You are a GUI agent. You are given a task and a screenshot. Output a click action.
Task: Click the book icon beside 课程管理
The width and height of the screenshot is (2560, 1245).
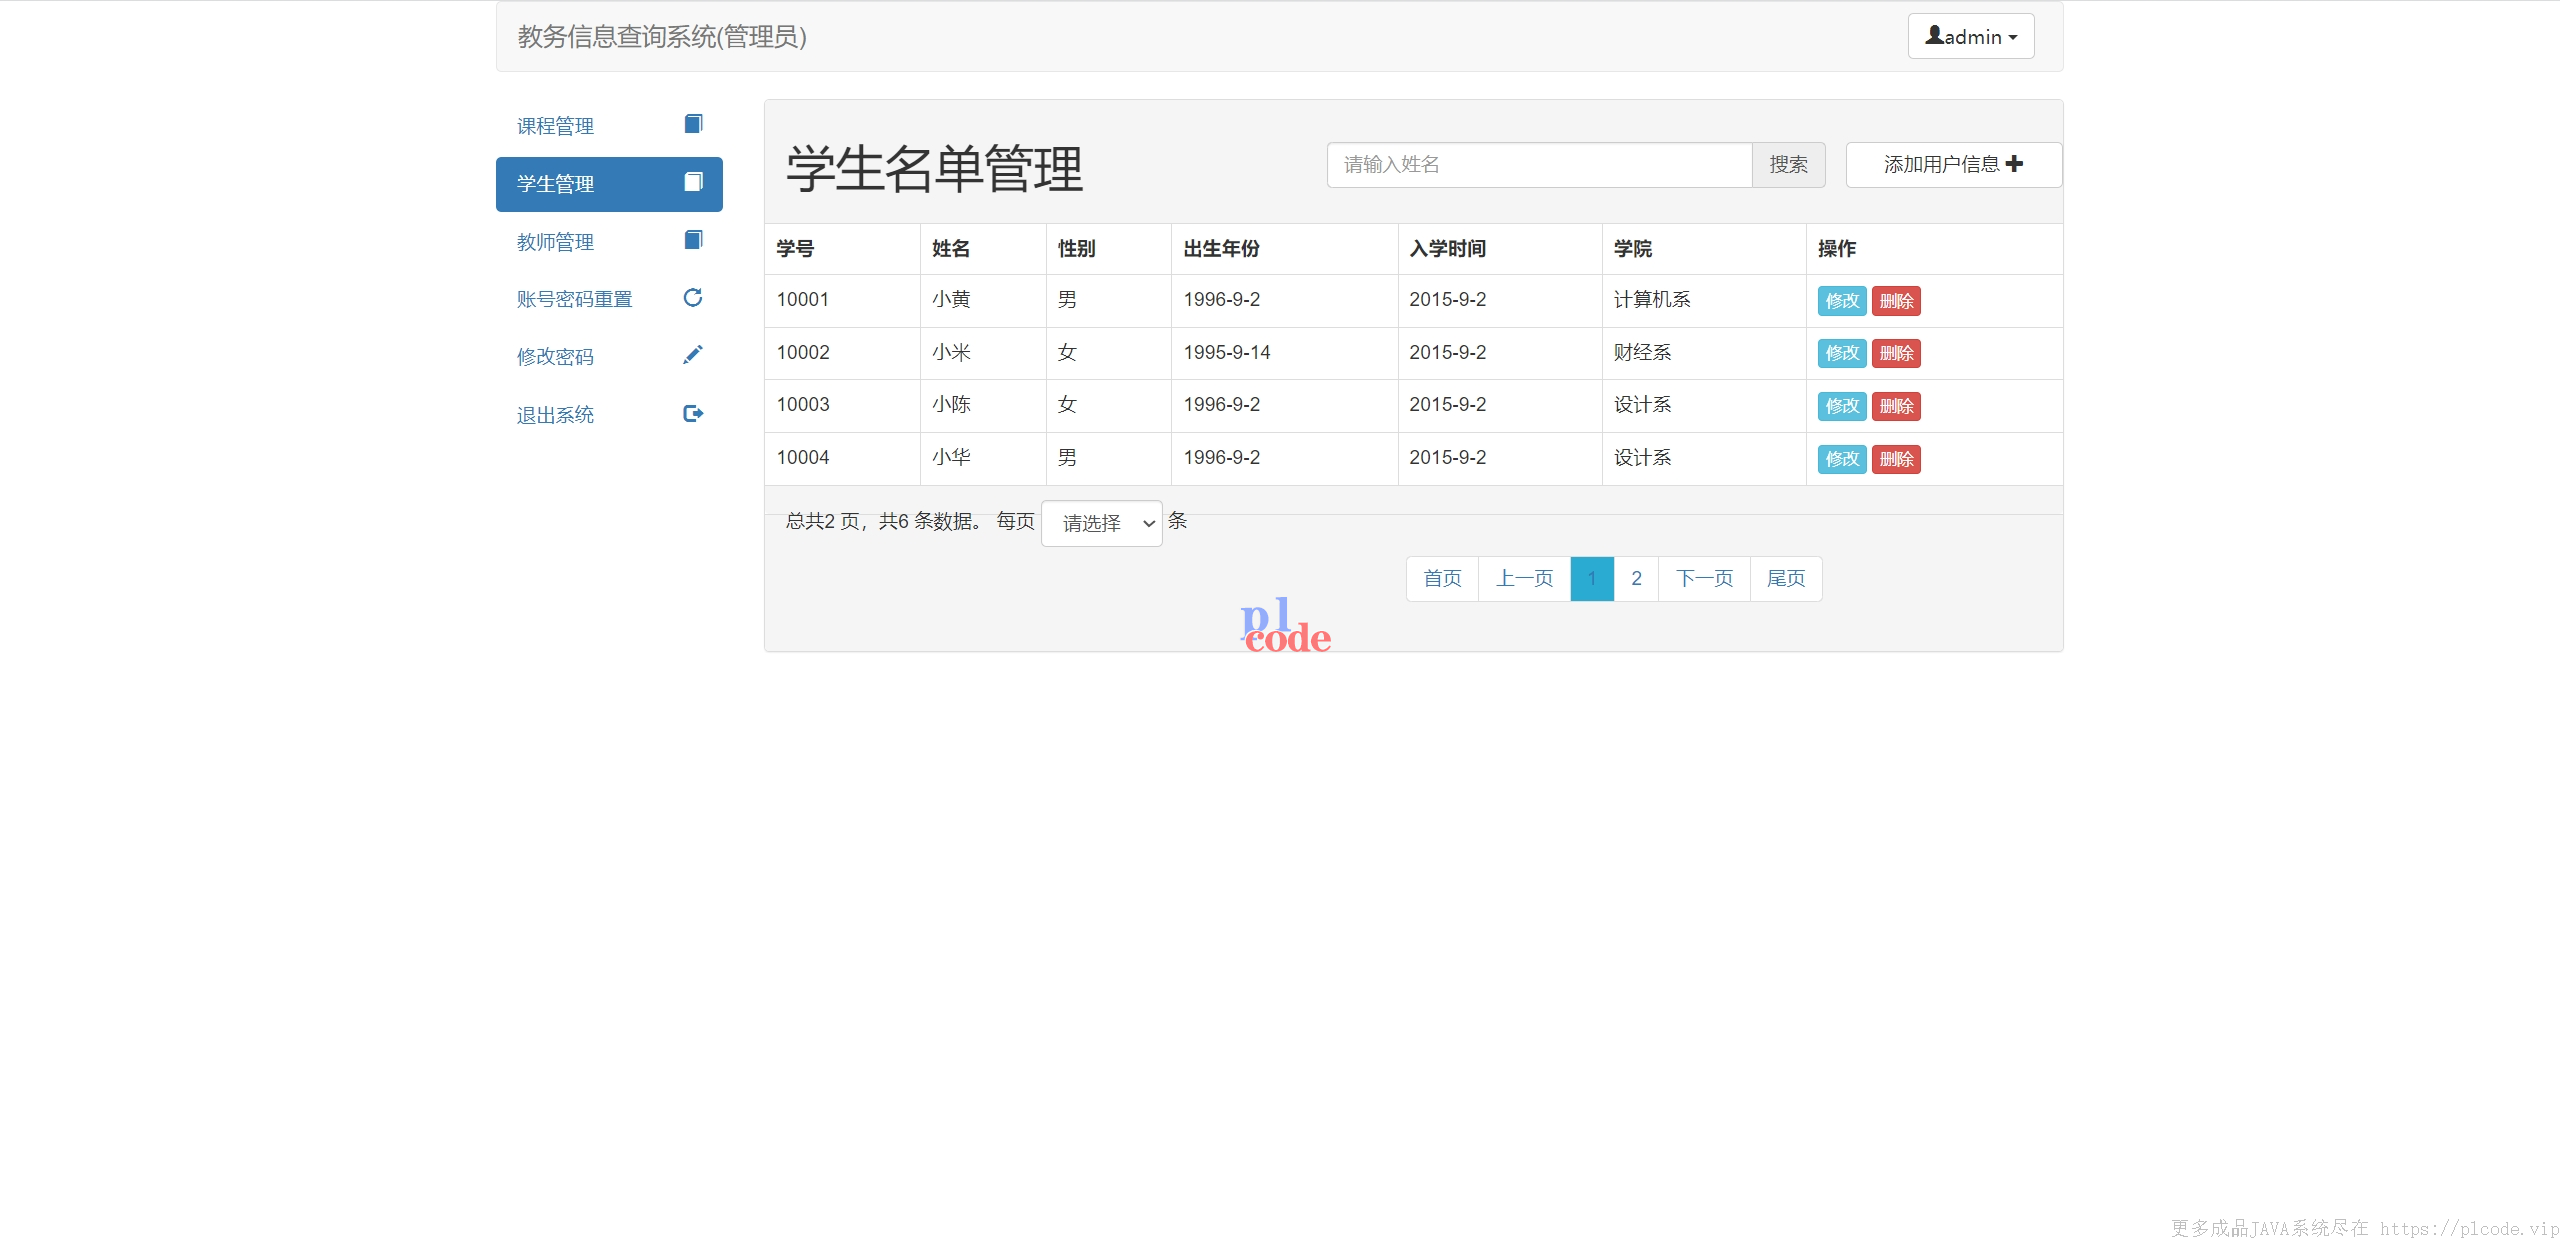(693, 124)
